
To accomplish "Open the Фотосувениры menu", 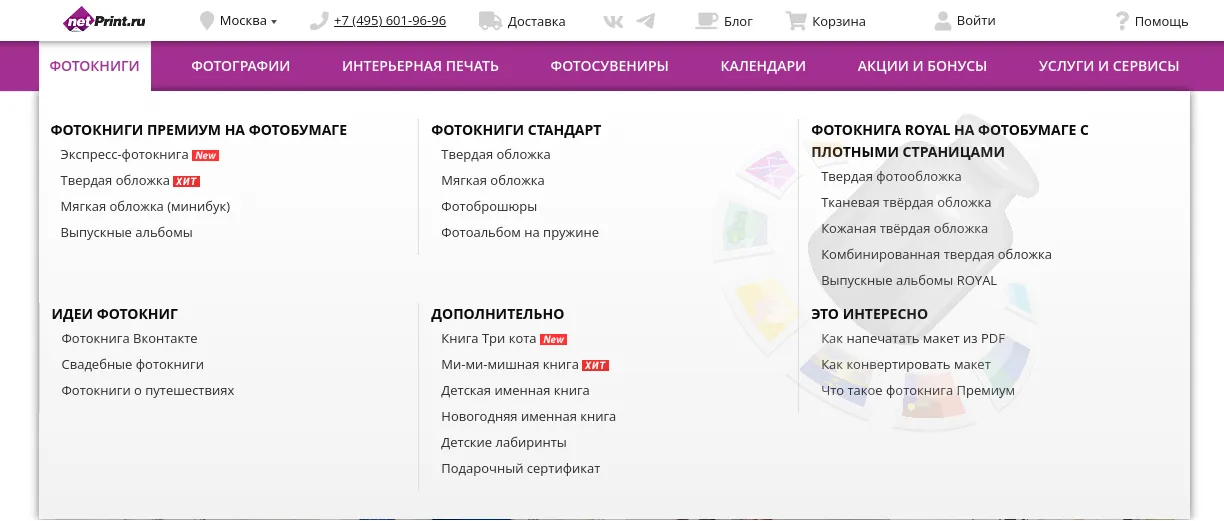I will (609, 66).
